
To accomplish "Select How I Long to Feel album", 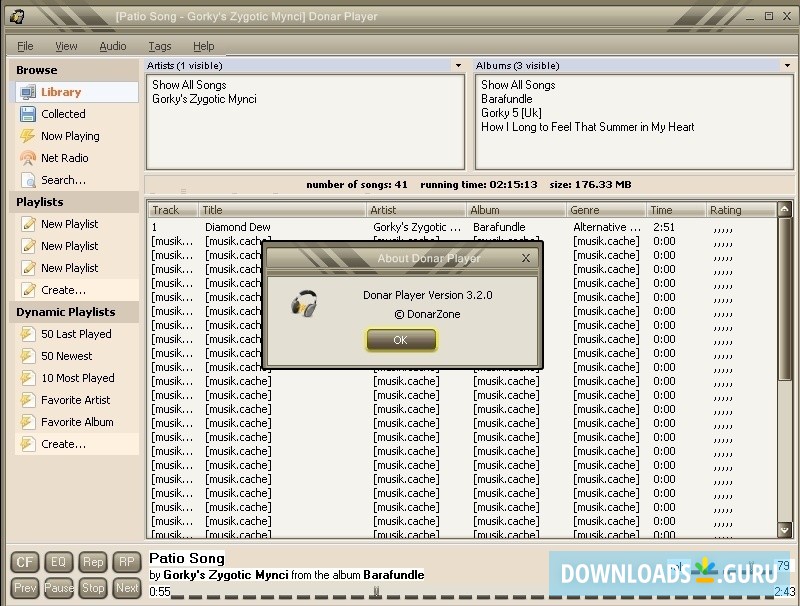I will [x=587, y=127].
